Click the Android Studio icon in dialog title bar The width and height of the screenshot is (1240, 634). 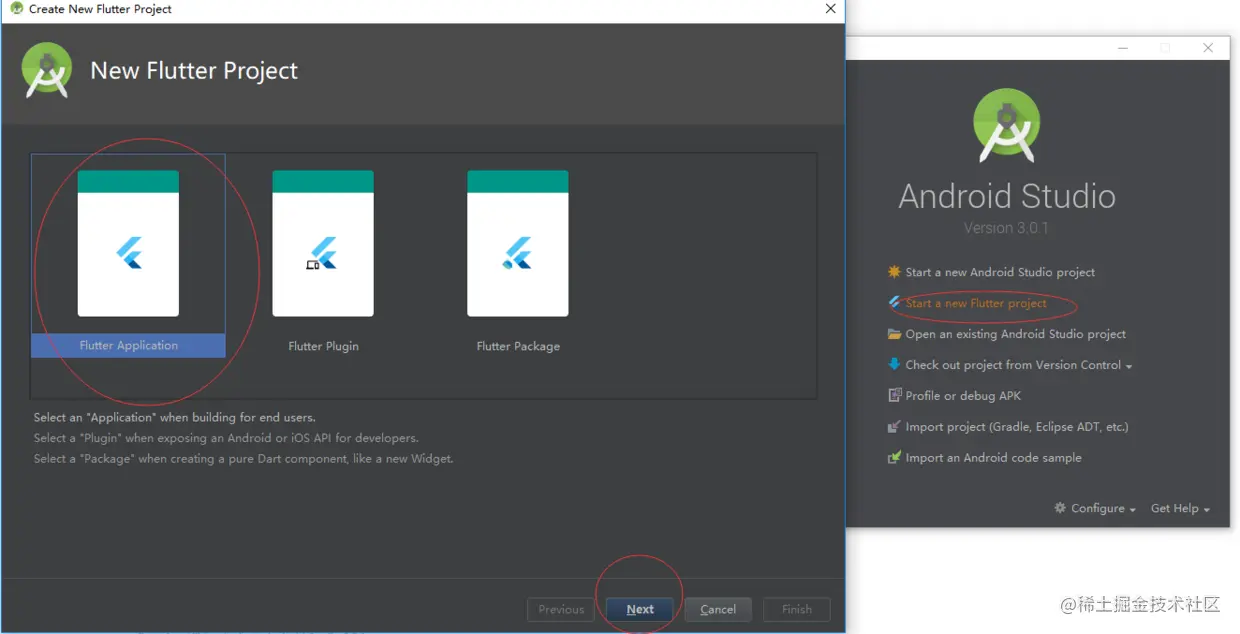click(x=17, y=9)
